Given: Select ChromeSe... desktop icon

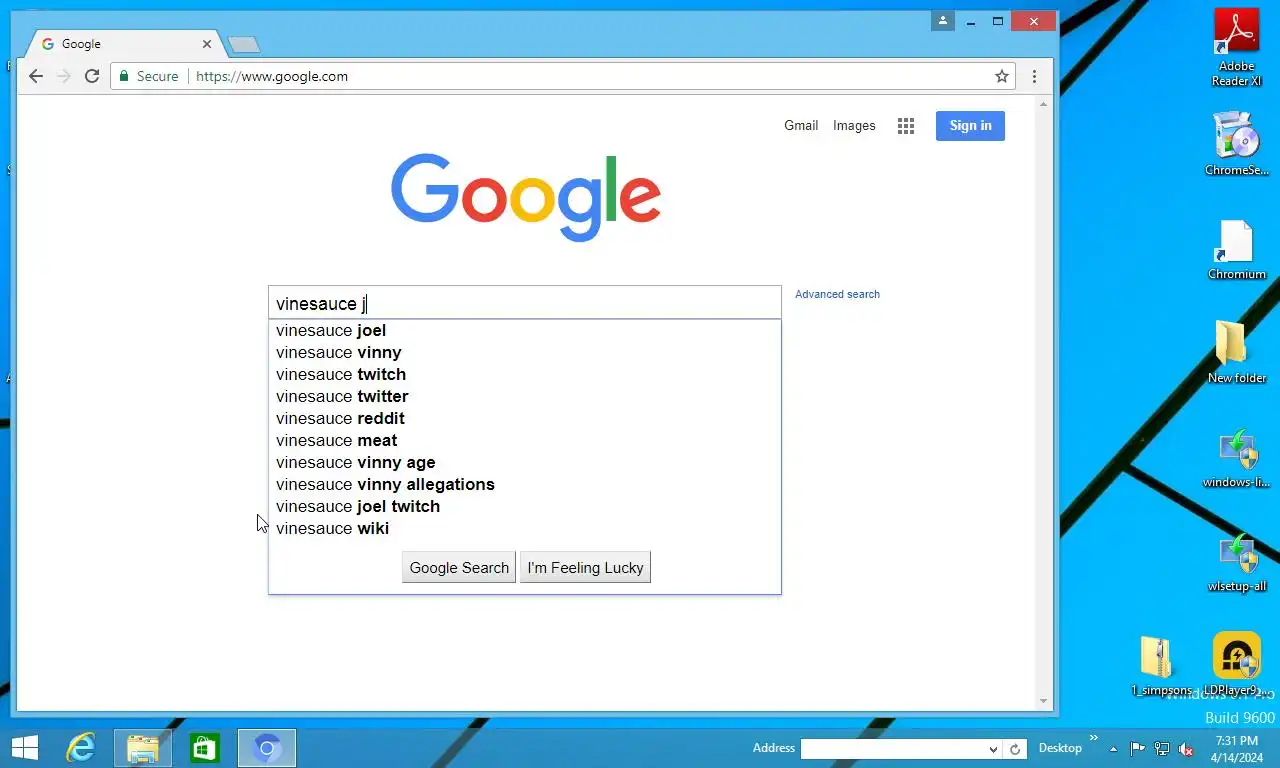Looking at the screenshot, I should tap(1237, 144).
